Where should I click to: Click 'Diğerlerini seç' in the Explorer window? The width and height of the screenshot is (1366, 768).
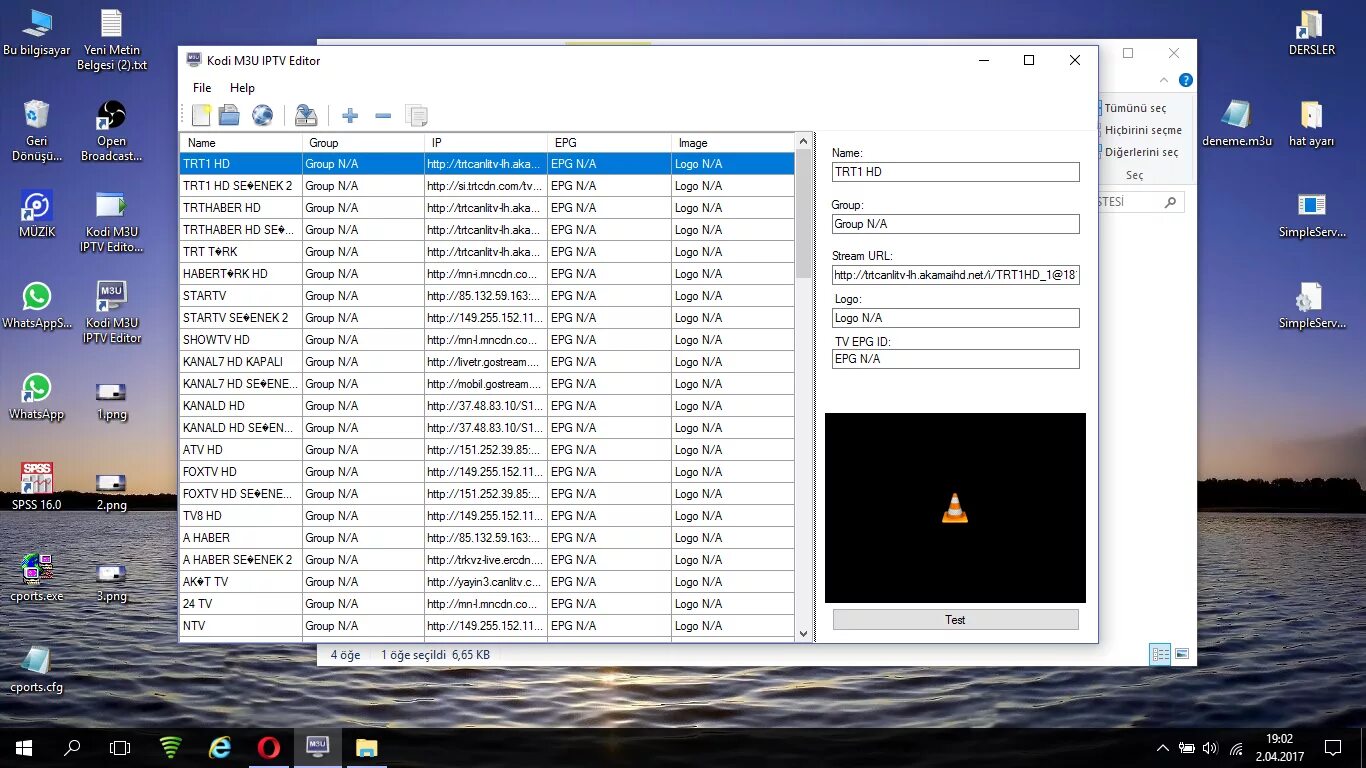pos(1140,152)
